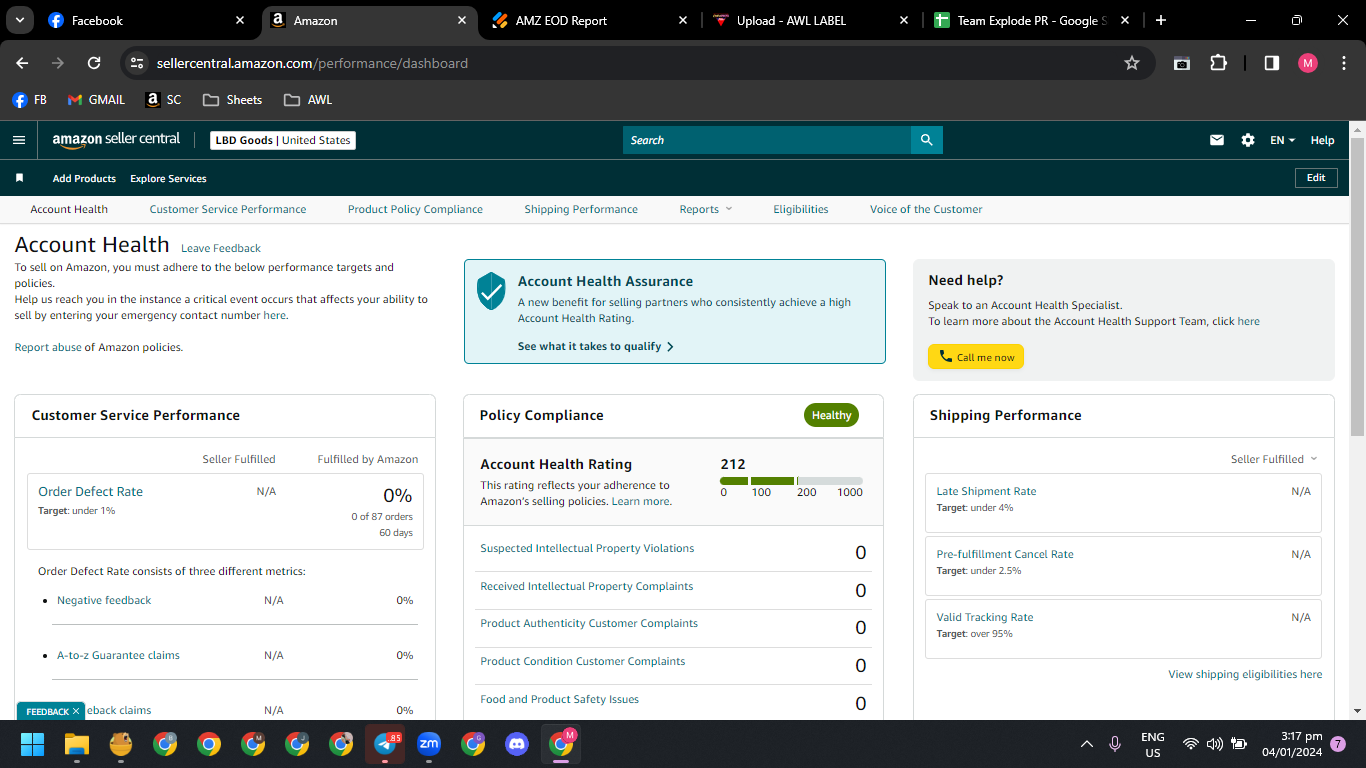Image resolution: width=1366 pixels, height=768 pixels.
Task: Open the EN language dropdown
Action: (1282, 140)
